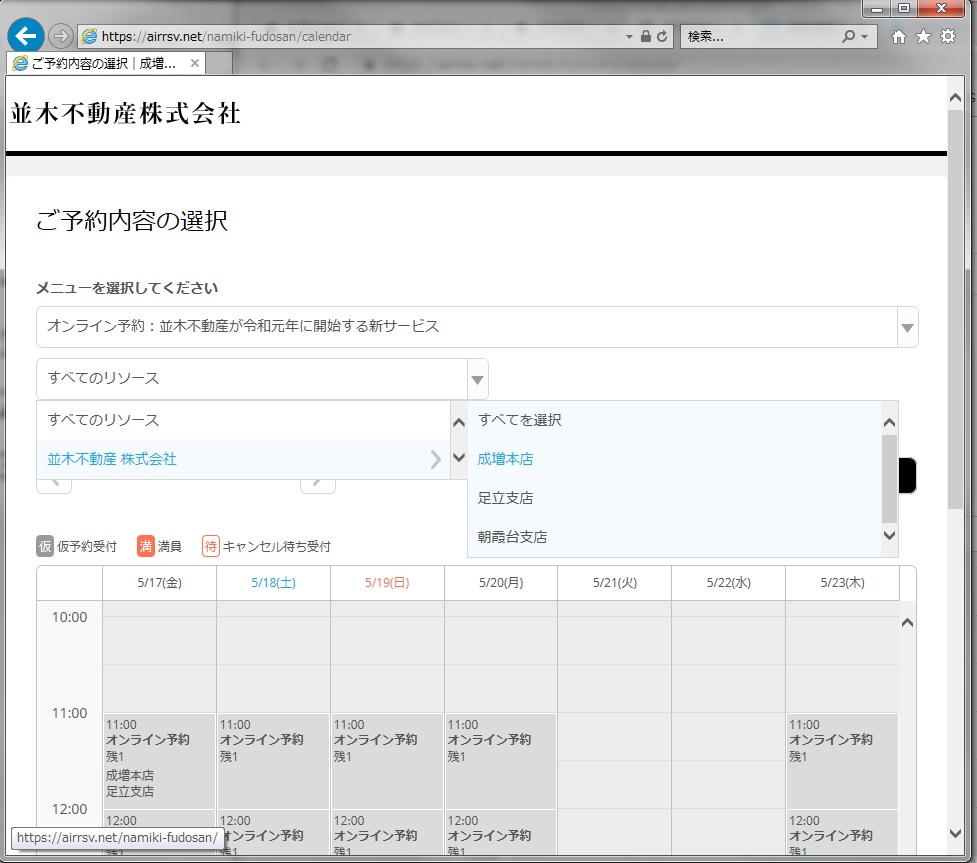Click the 5/21(火) column header
This screenshot has height=863, width=977.
click(x=615, y=583)
